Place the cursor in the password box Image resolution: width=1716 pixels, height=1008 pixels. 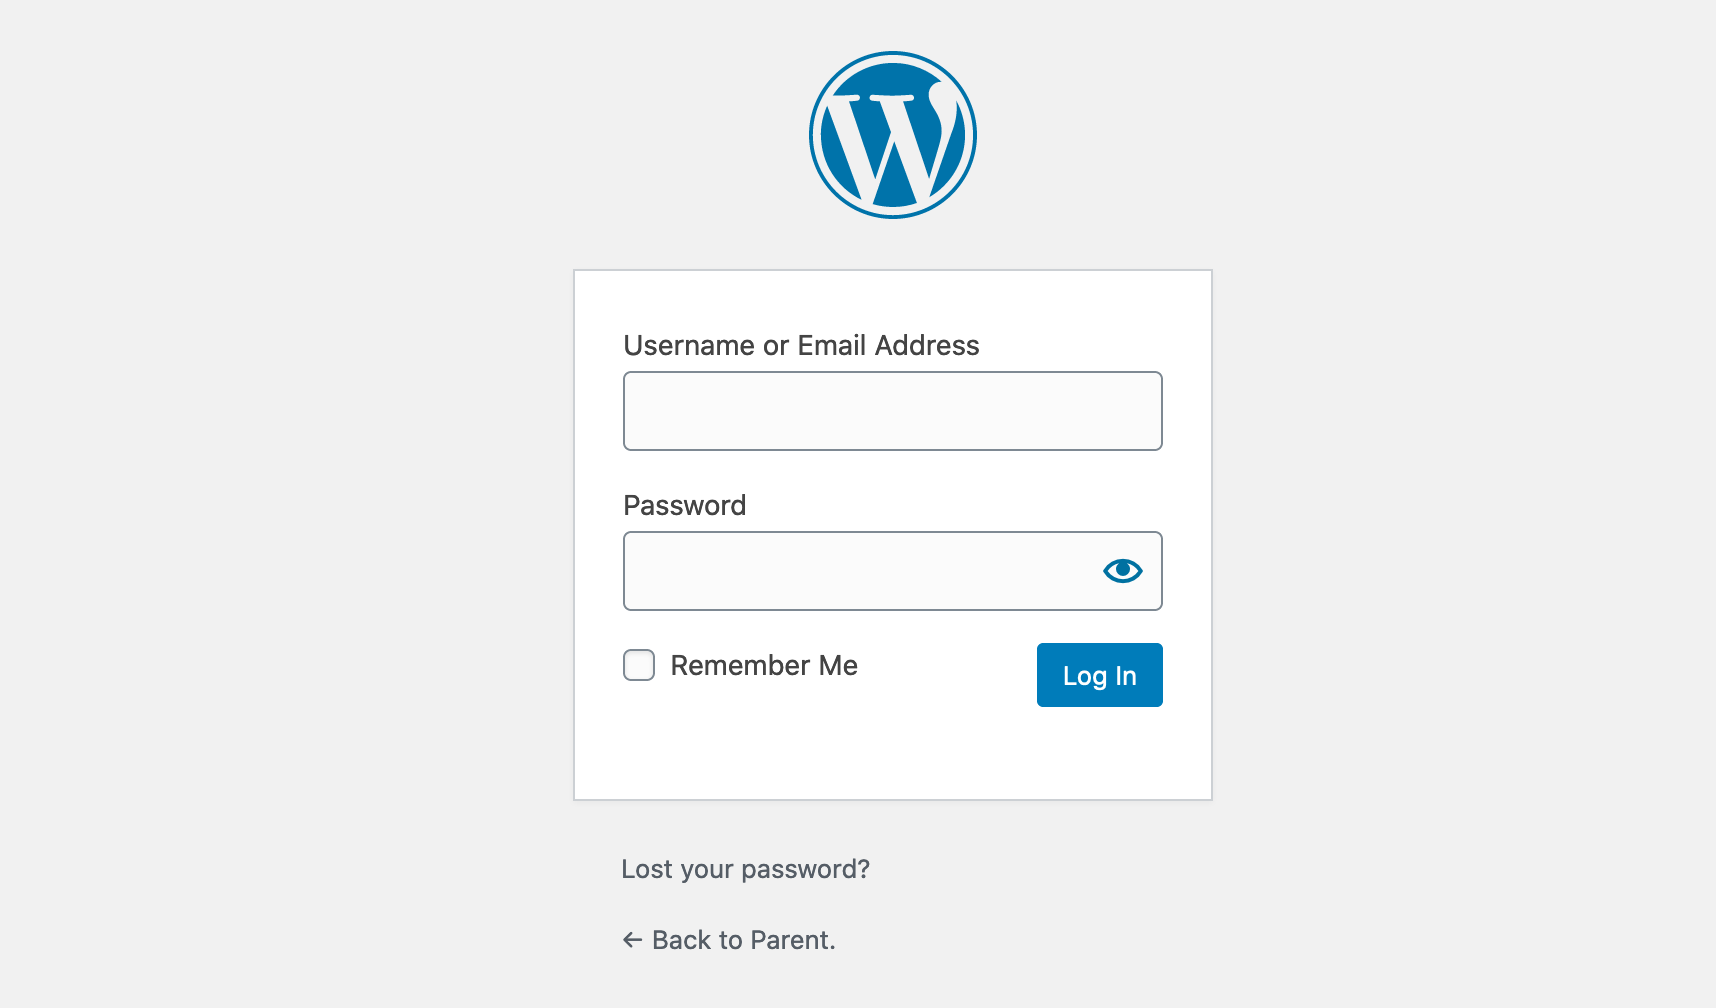(860, 571)
